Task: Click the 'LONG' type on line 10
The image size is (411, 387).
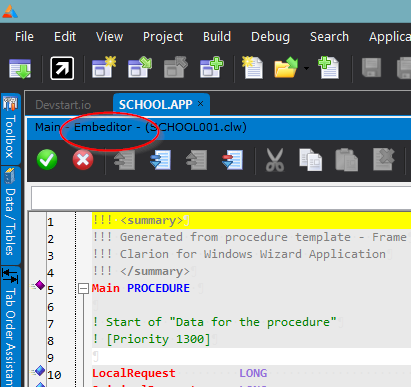Action: (x=253, y=373)
